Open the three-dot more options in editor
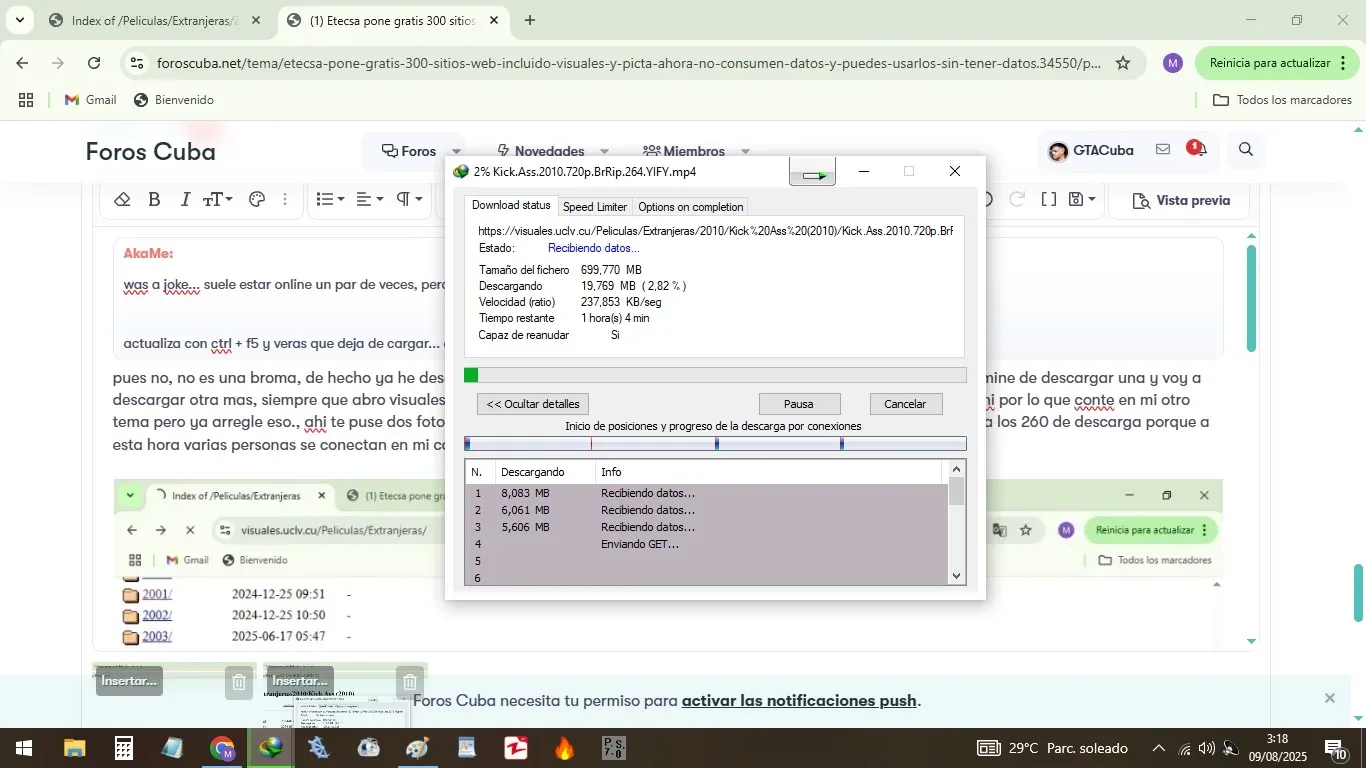Image resolution: width=1366 pixels, height=768 pixels. [x=285, y=200]
